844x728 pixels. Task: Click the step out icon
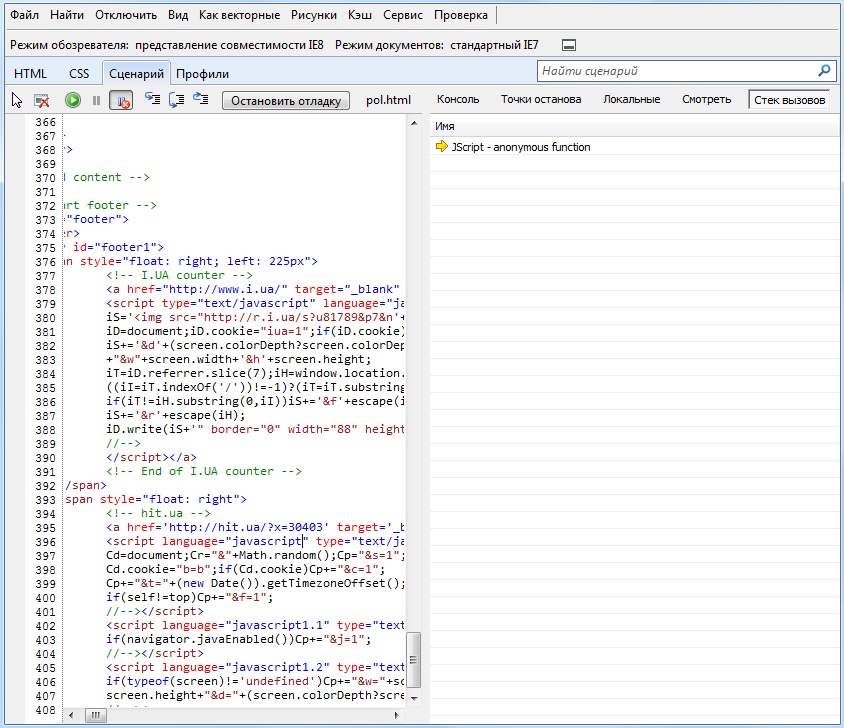(201, 99)
